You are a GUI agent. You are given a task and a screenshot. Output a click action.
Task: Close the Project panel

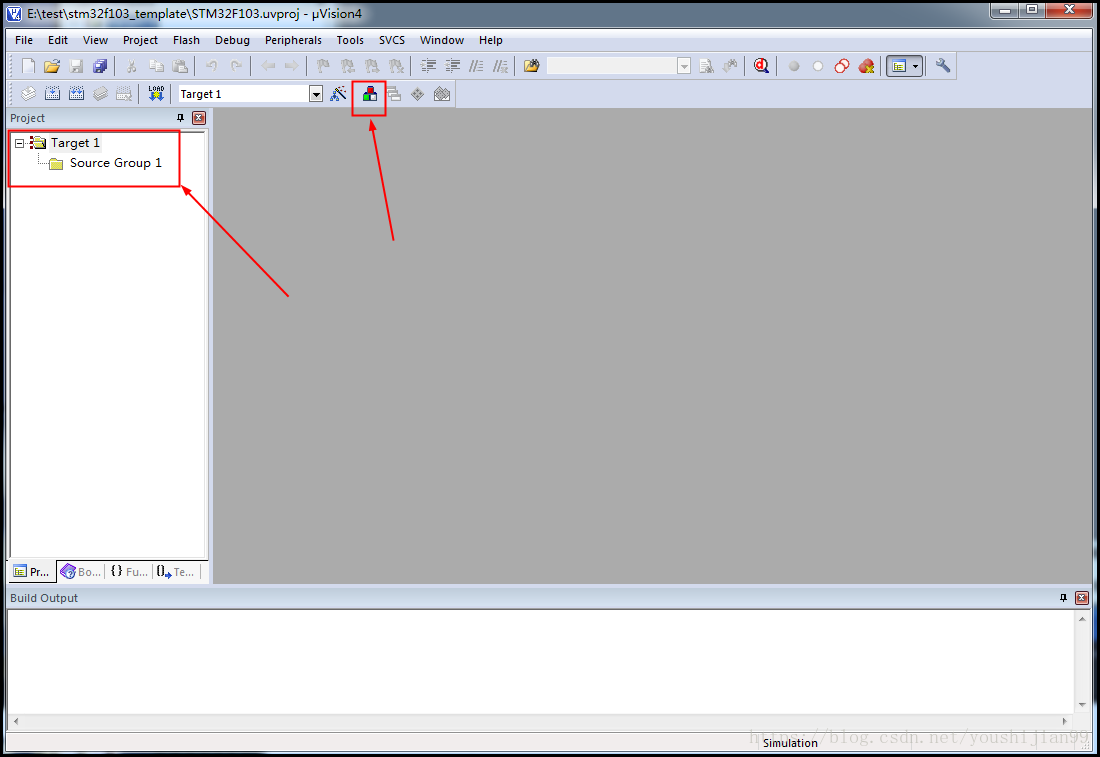(x=199, y=118)
